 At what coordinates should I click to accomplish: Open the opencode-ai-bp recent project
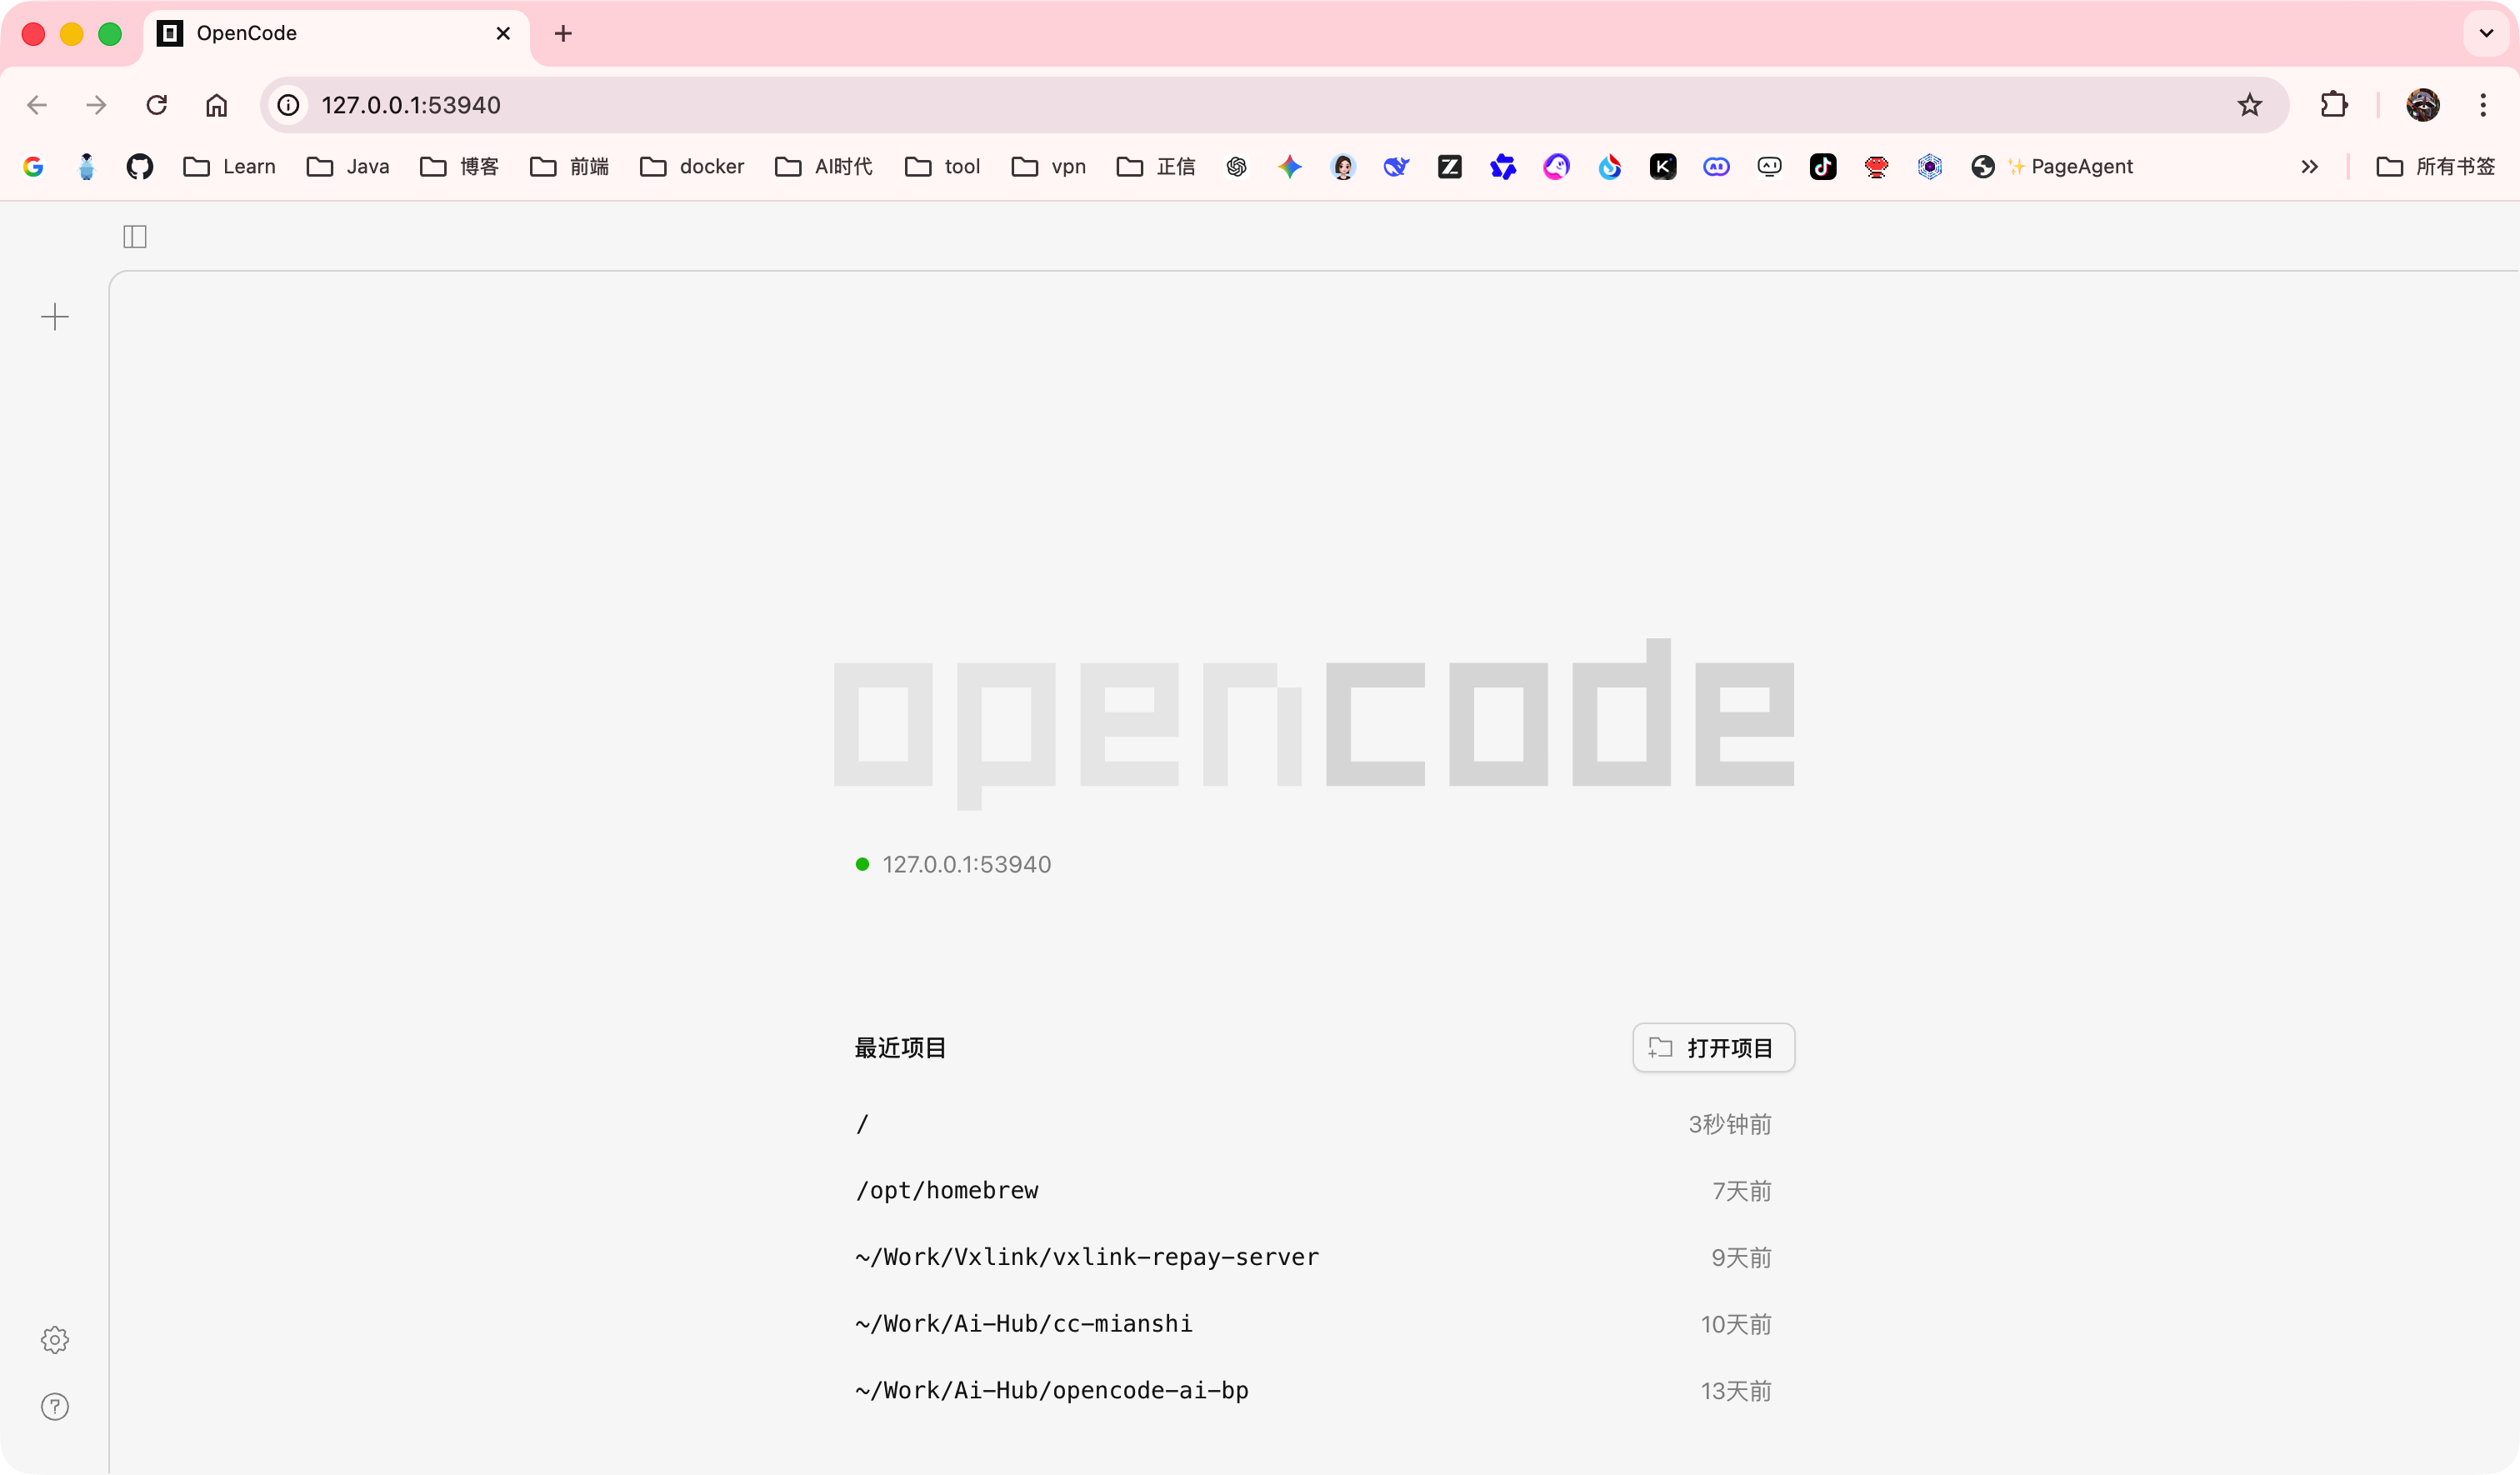[1051, 1390]
